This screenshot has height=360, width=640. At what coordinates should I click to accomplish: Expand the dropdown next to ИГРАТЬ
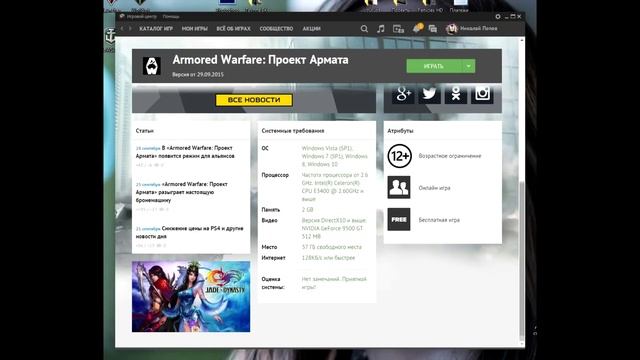click(469, 66)
